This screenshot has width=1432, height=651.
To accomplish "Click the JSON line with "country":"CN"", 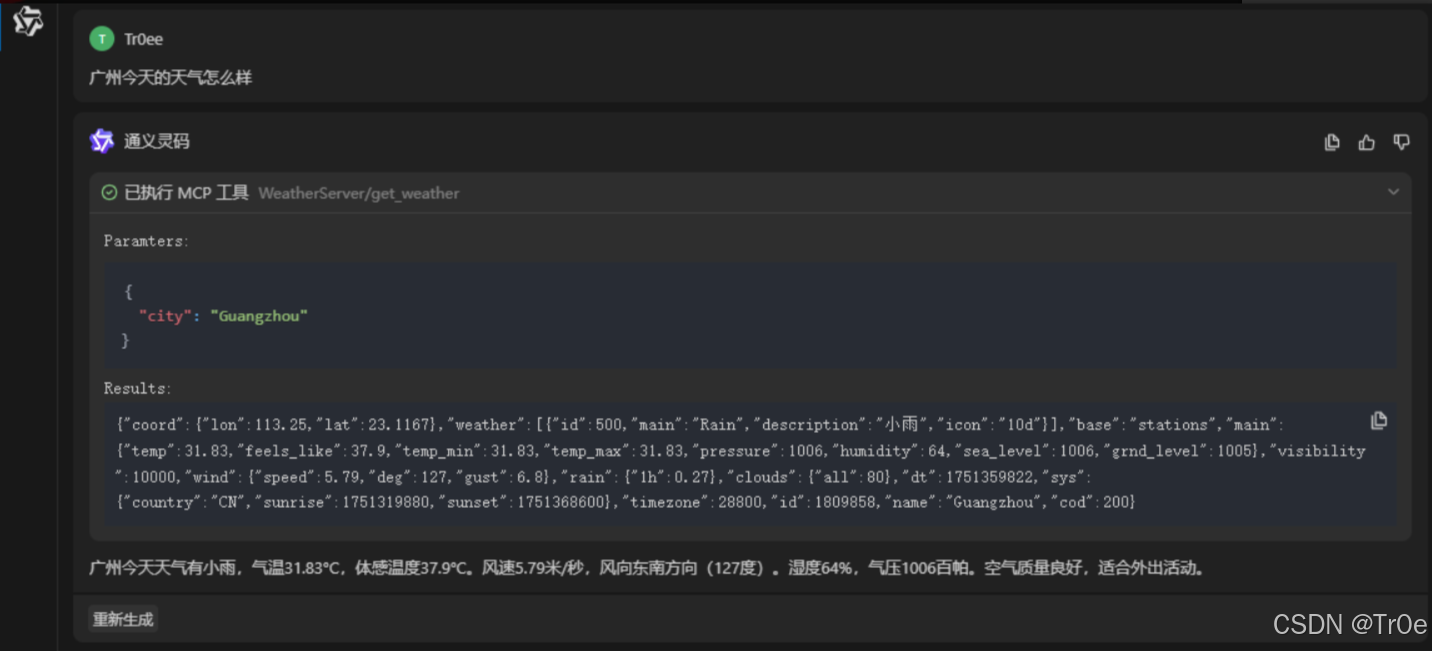I will tap(626, 502).
